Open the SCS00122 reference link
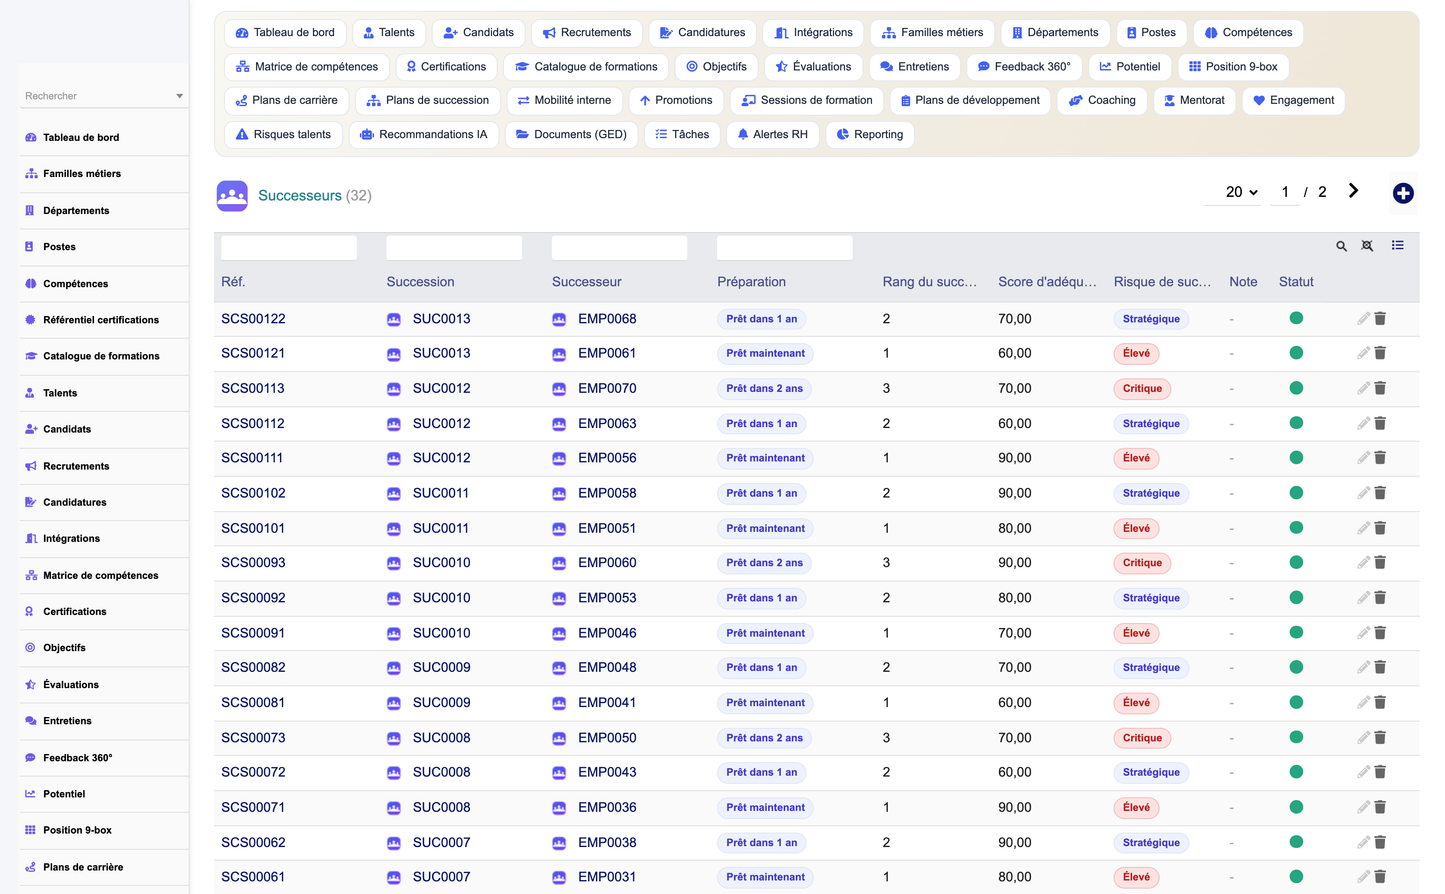Screen dimensions: 1445x894 [253, 319]
